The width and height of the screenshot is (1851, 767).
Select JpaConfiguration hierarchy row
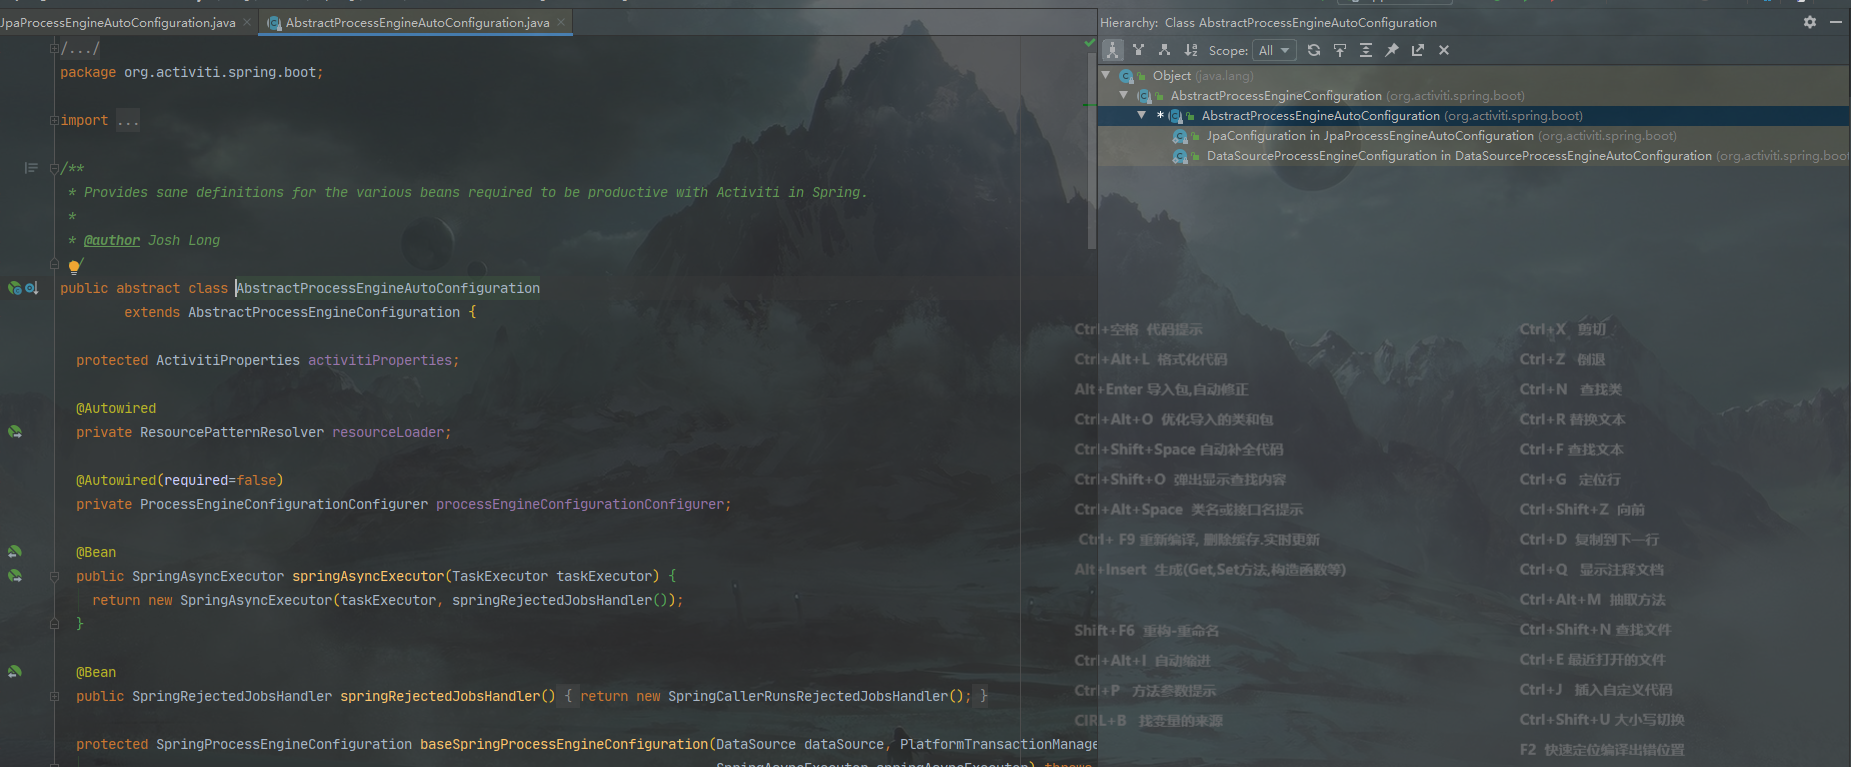pos(1474,136)
